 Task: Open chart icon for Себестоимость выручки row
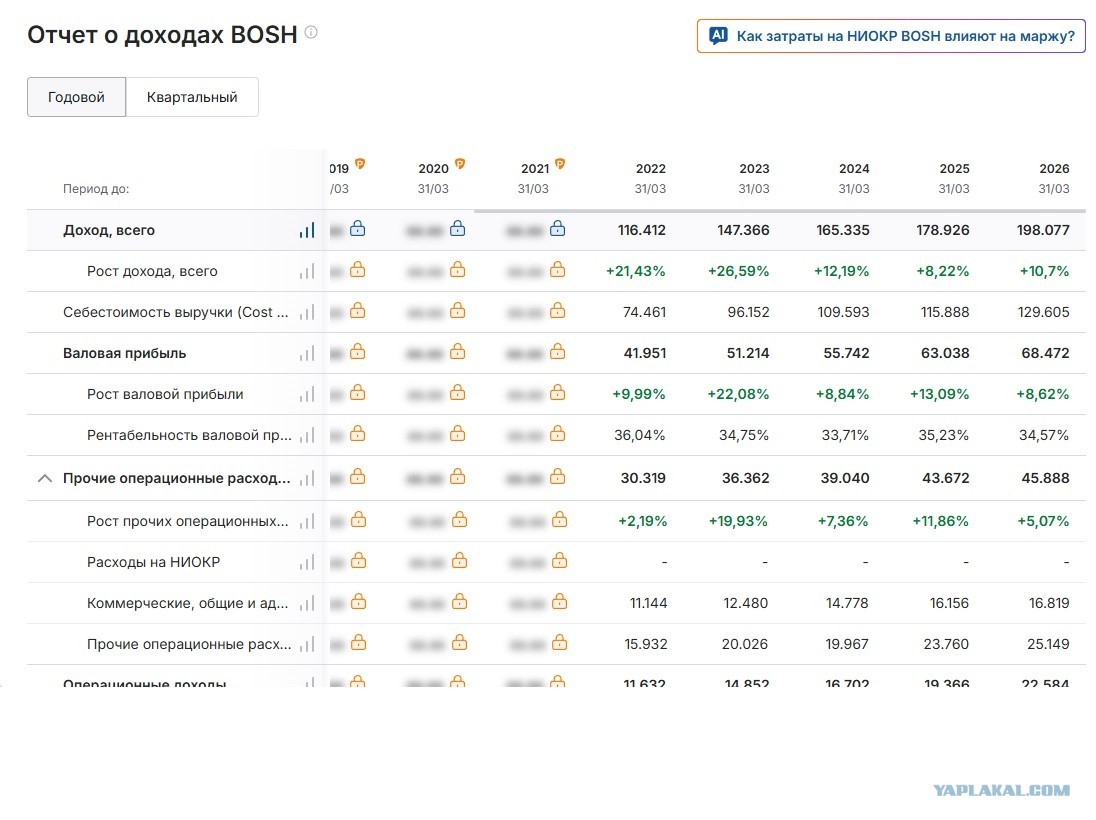tap(307, 312)
